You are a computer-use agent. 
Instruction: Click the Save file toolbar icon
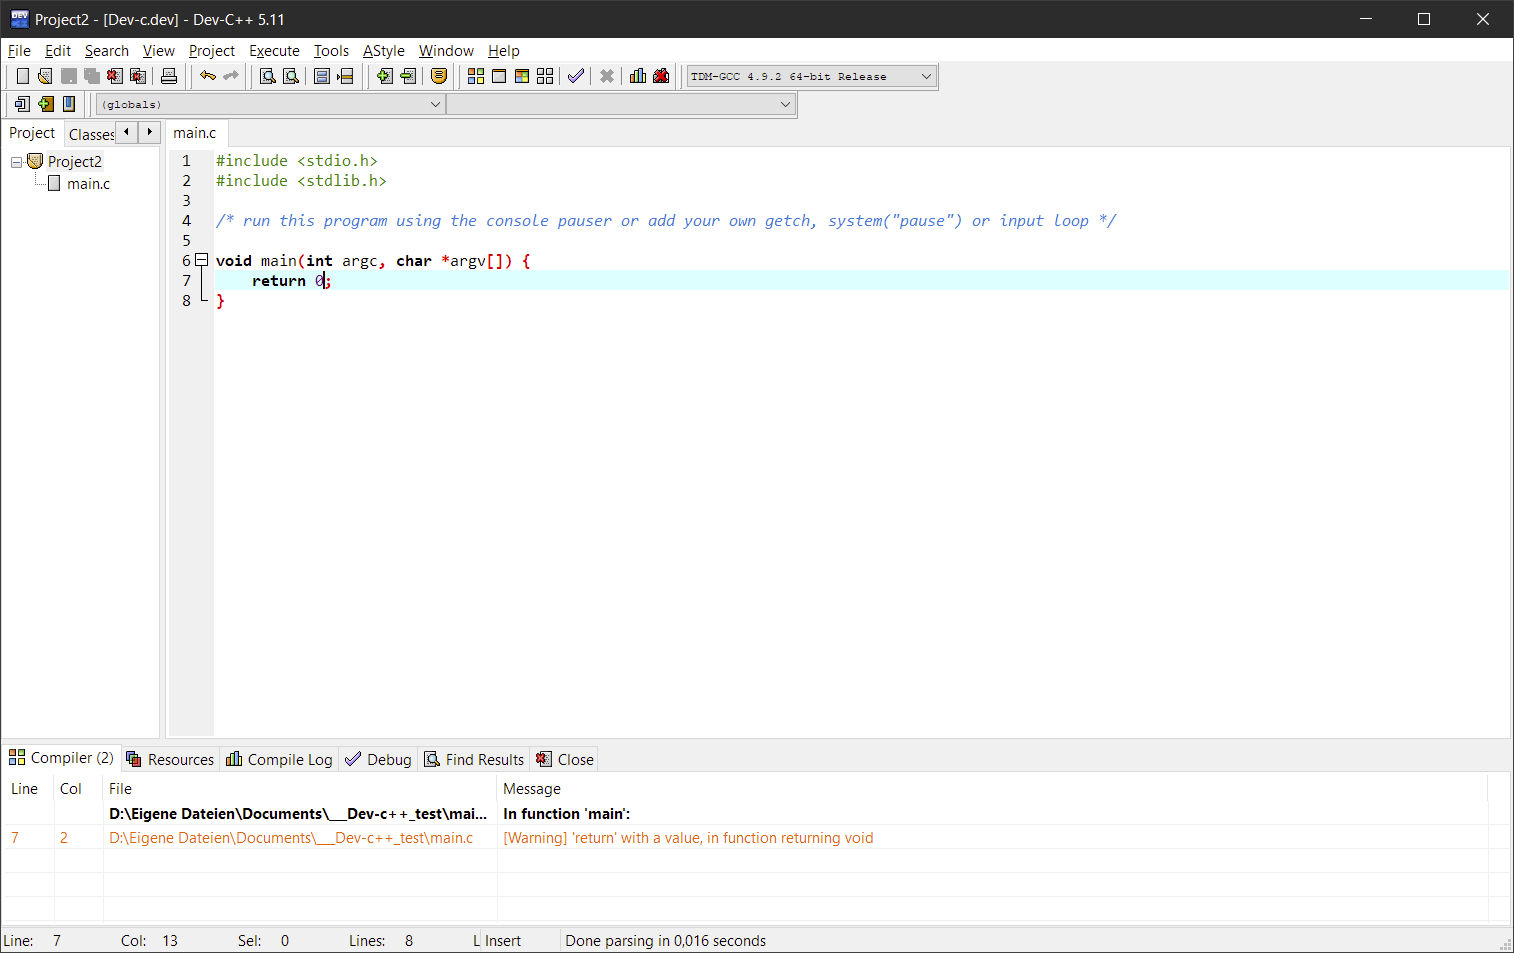coord(68,76)
